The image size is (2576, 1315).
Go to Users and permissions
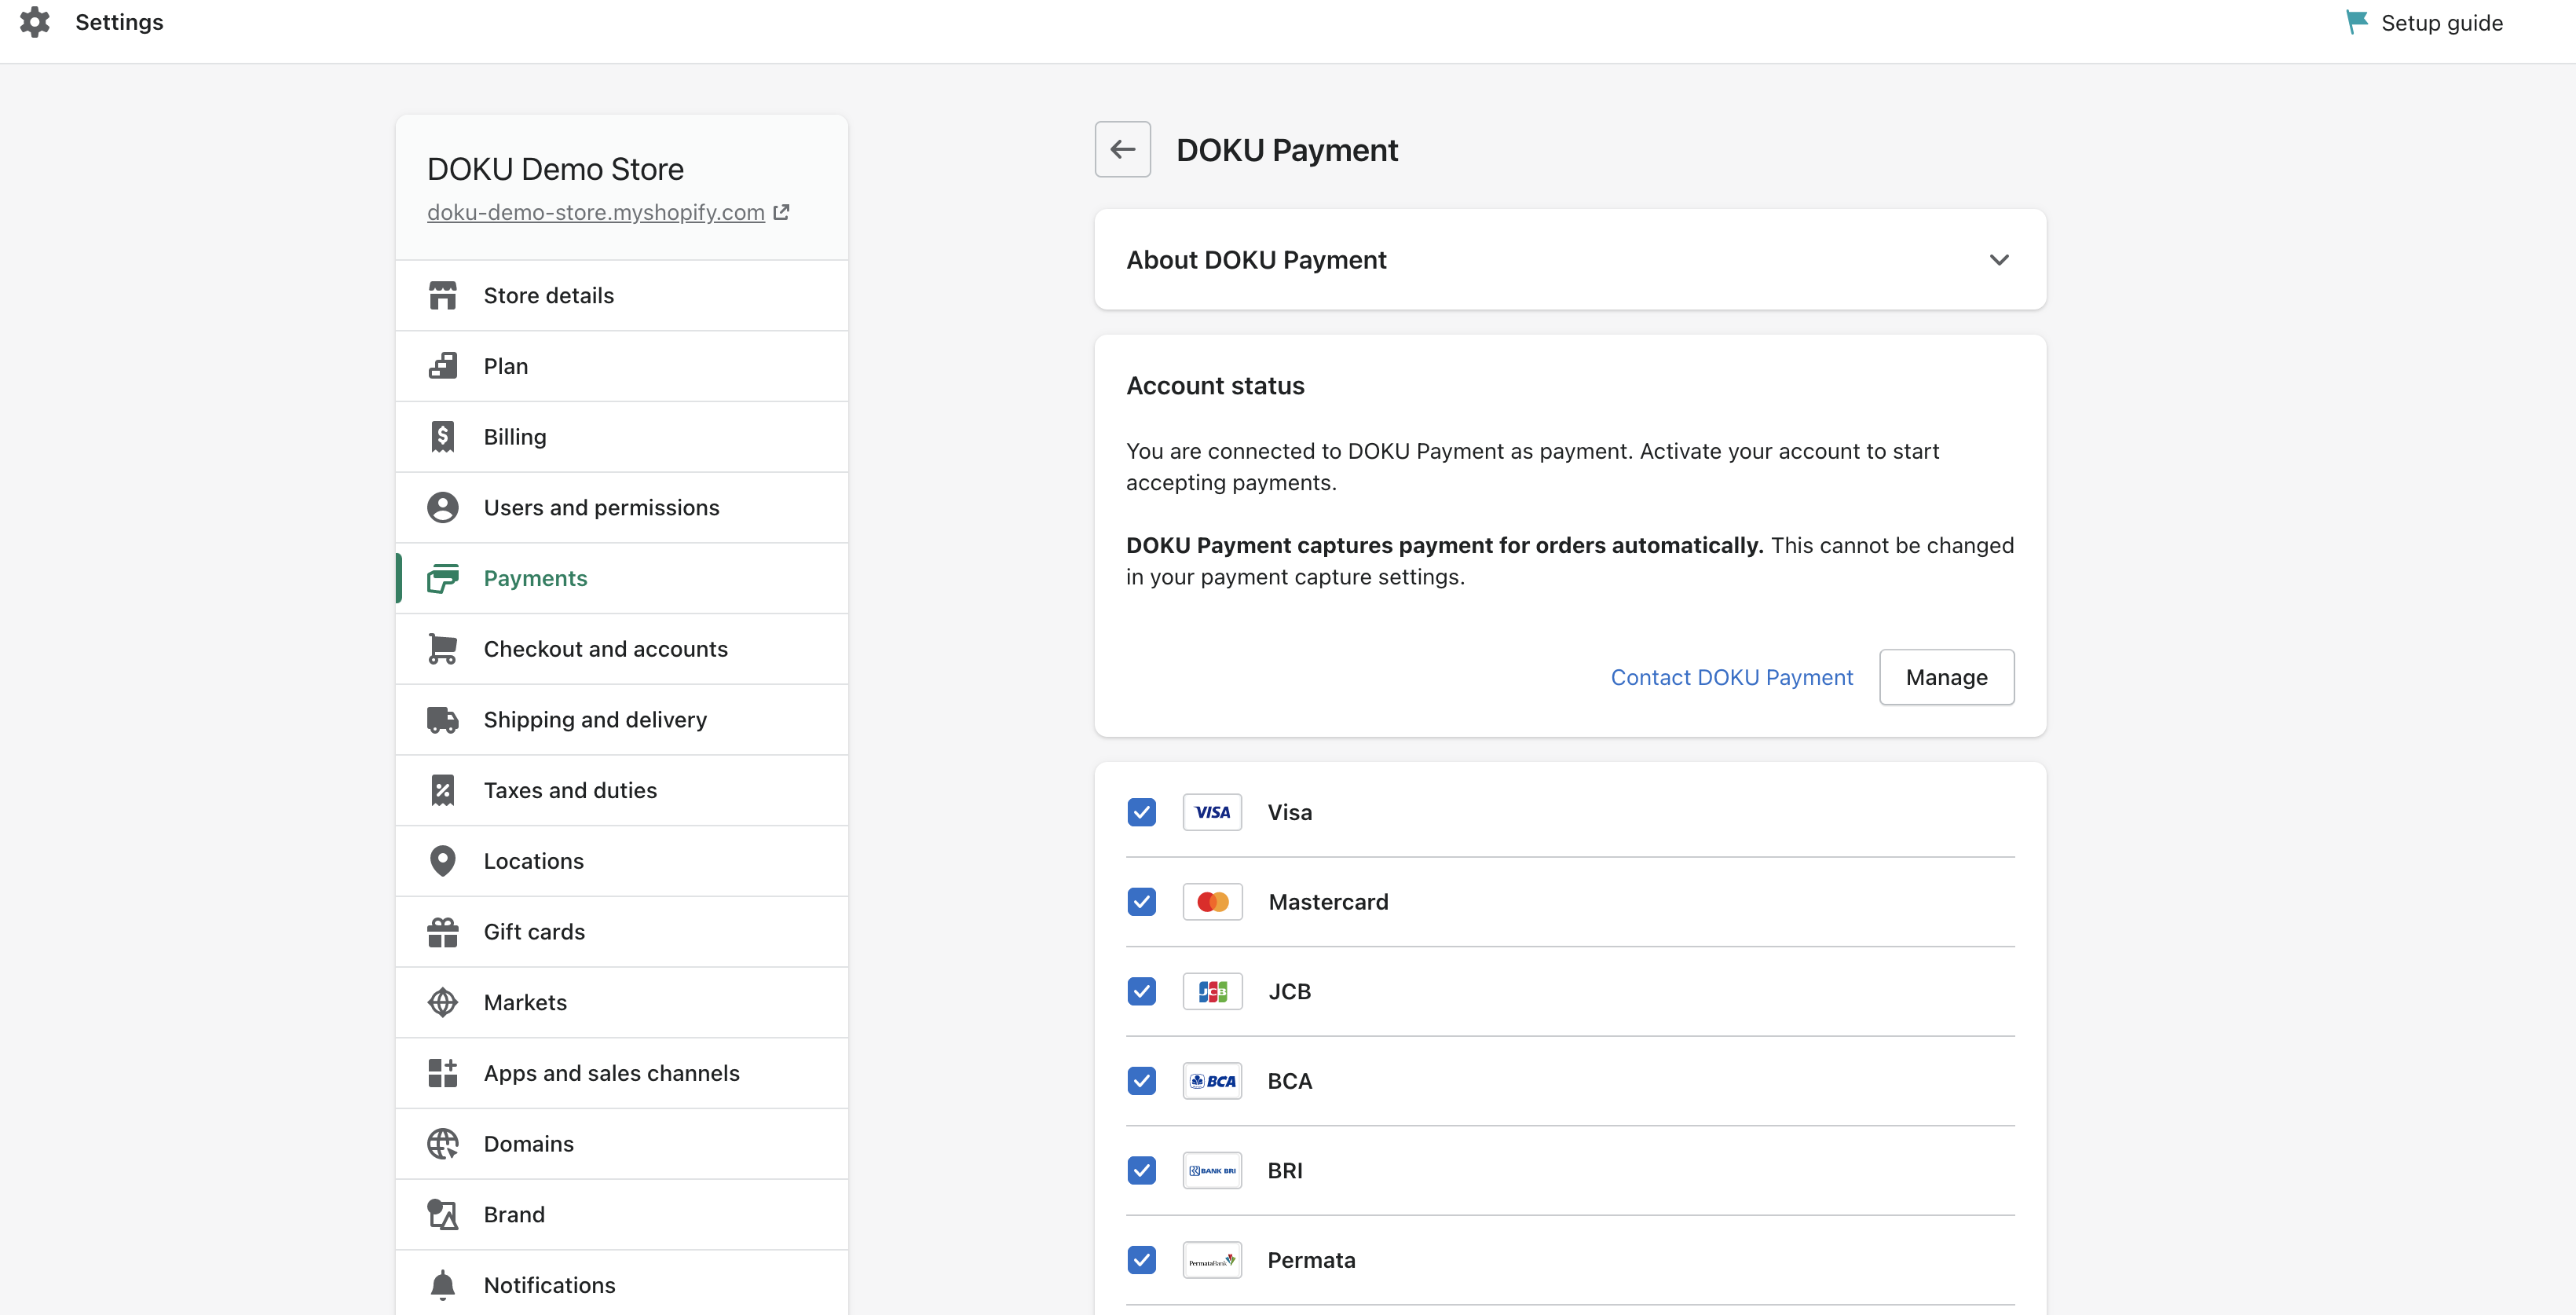(622, 507)
